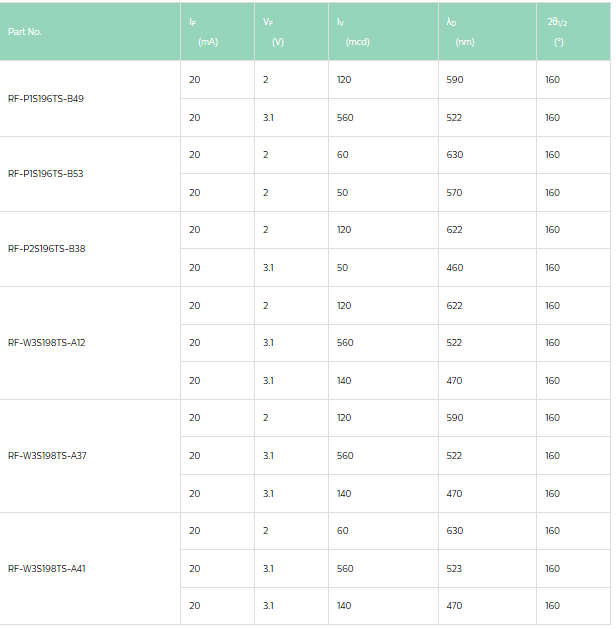Open the RF-P1S196TS-B53 part entry
Viewport: 616px width, 629px height.
point(46,173)
